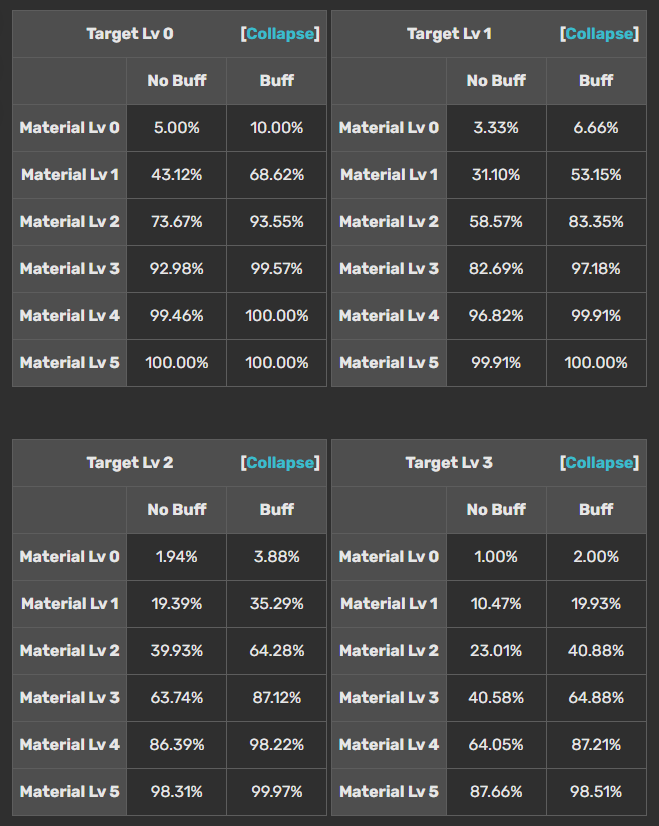Viewport: 659px width, 826px height.
Task: Click the 35.29% cell
Action: 277,604
